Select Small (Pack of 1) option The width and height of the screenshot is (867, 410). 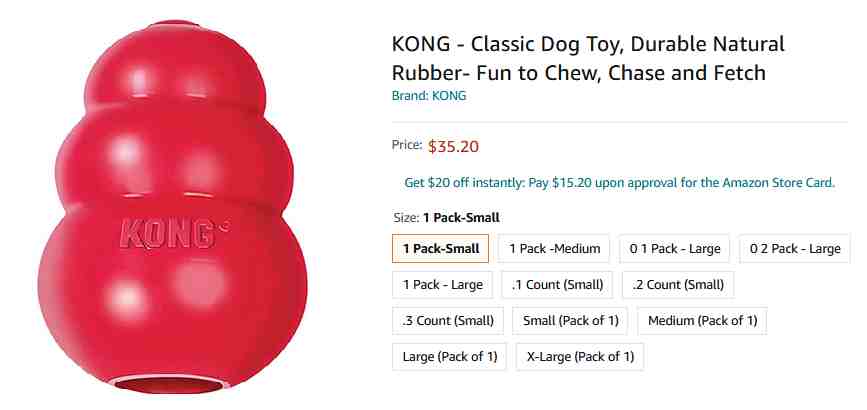[570, 320]
